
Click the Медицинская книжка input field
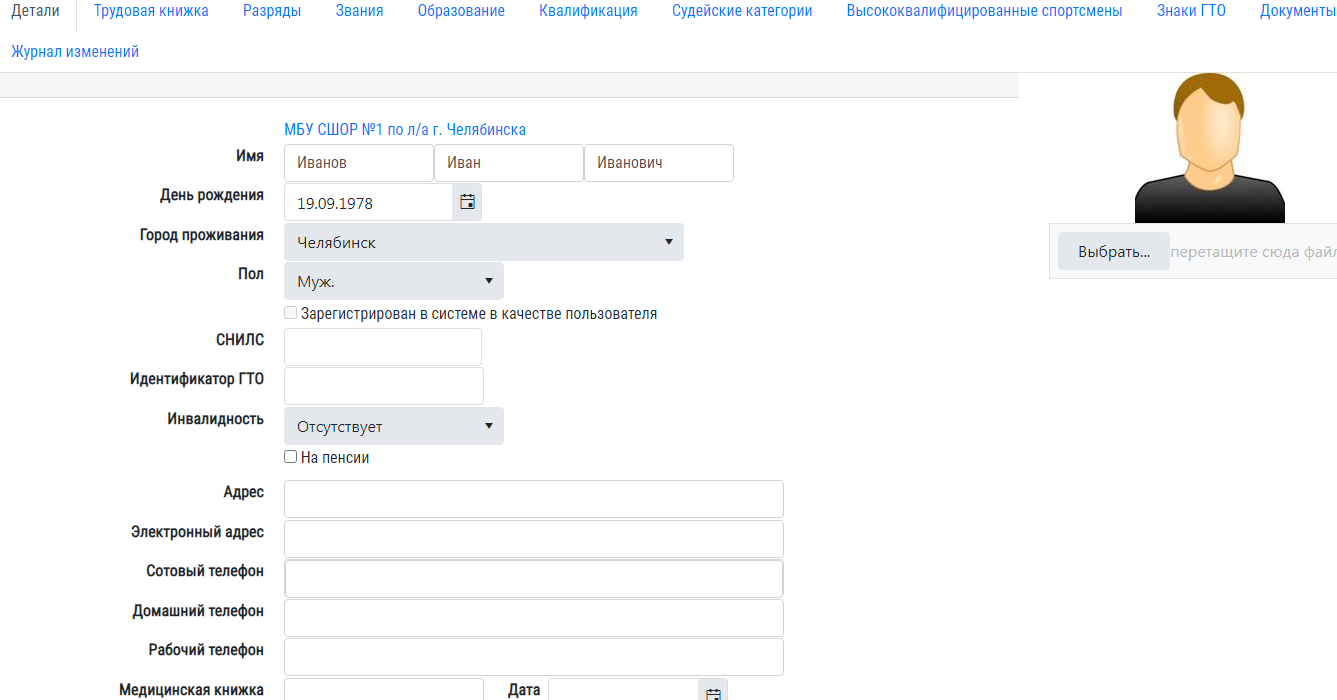coord(384,690)
